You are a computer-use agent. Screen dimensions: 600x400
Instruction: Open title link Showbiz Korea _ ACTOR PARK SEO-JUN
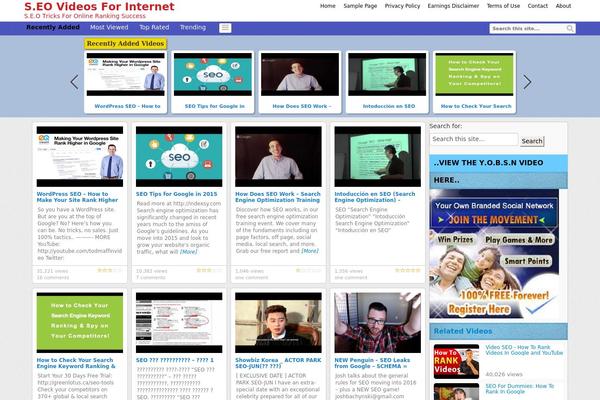click(x=278, y=363)
